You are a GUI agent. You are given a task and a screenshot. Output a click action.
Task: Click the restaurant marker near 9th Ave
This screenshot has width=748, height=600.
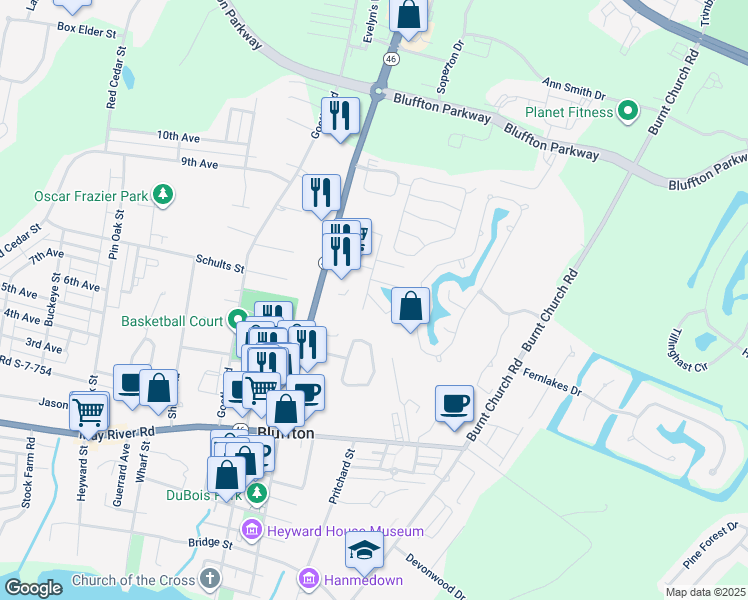[x=322, y=196]
